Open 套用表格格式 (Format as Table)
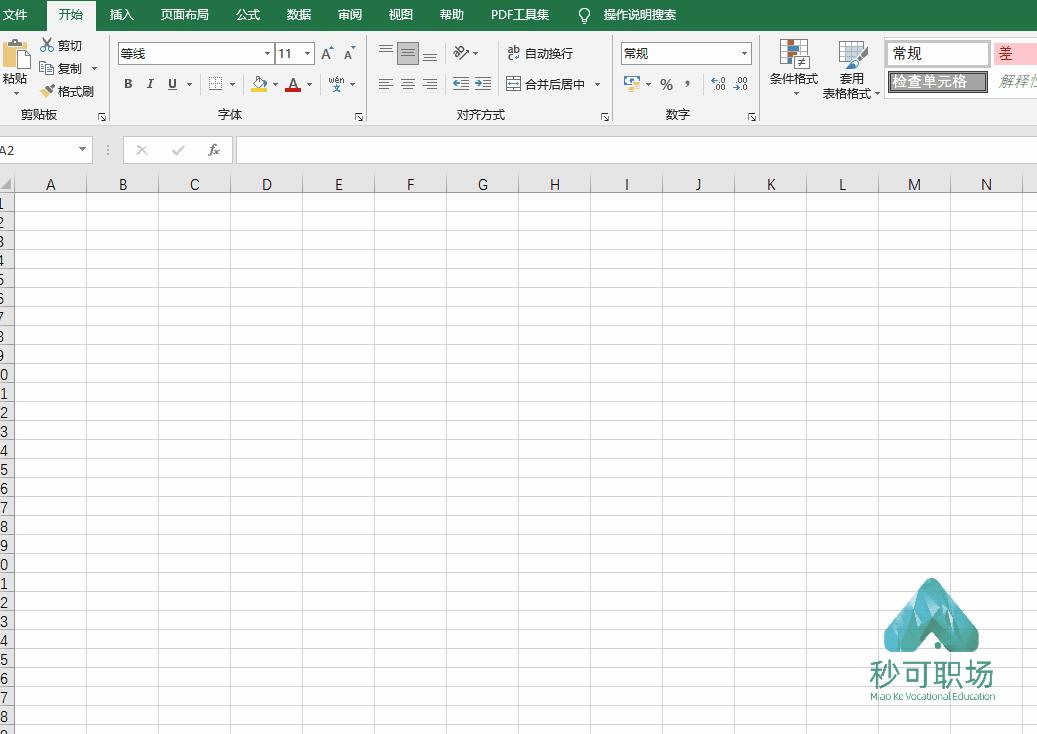This screenshot has width=1037, height=734. point(852,68)
